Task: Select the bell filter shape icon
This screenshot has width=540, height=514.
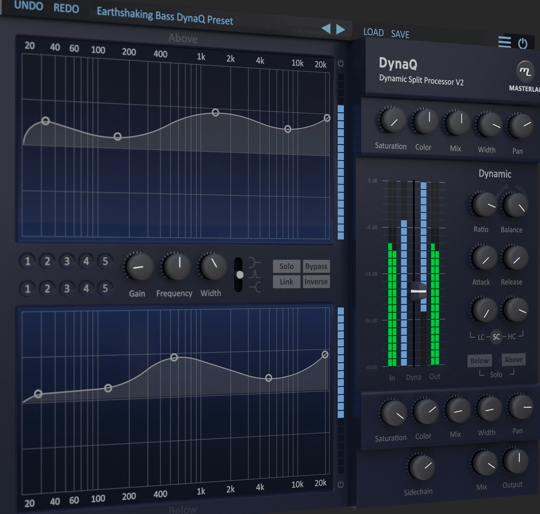Action: pyautogui.click(x=254, y=274)
